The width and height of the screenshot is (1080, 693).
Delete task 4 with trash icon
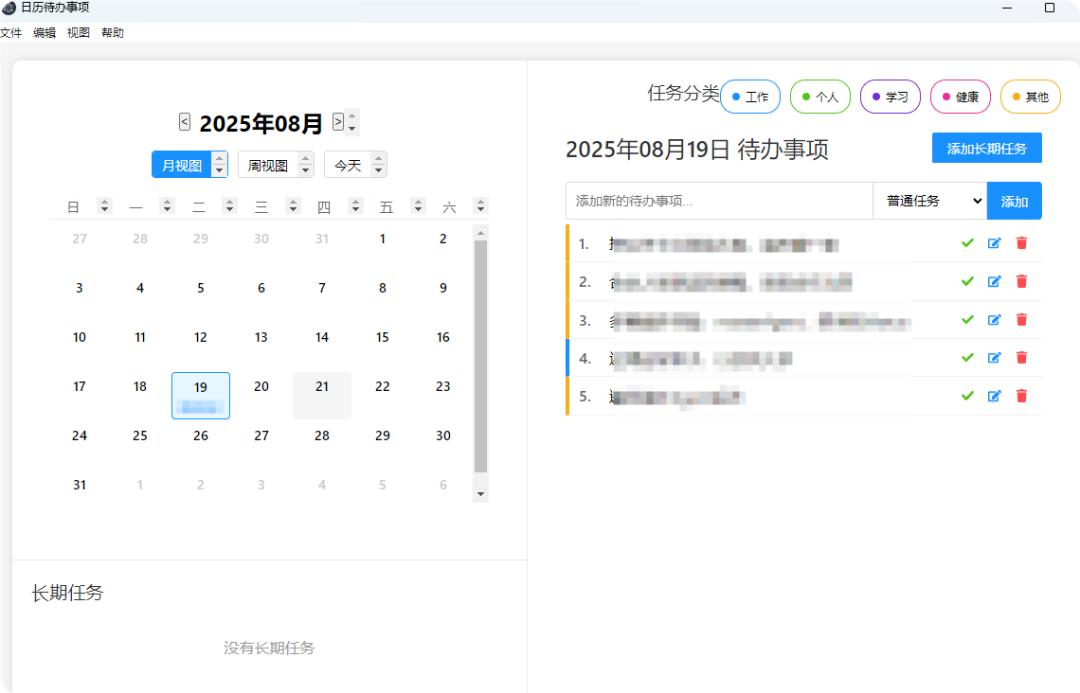[x=1021, y=358]
